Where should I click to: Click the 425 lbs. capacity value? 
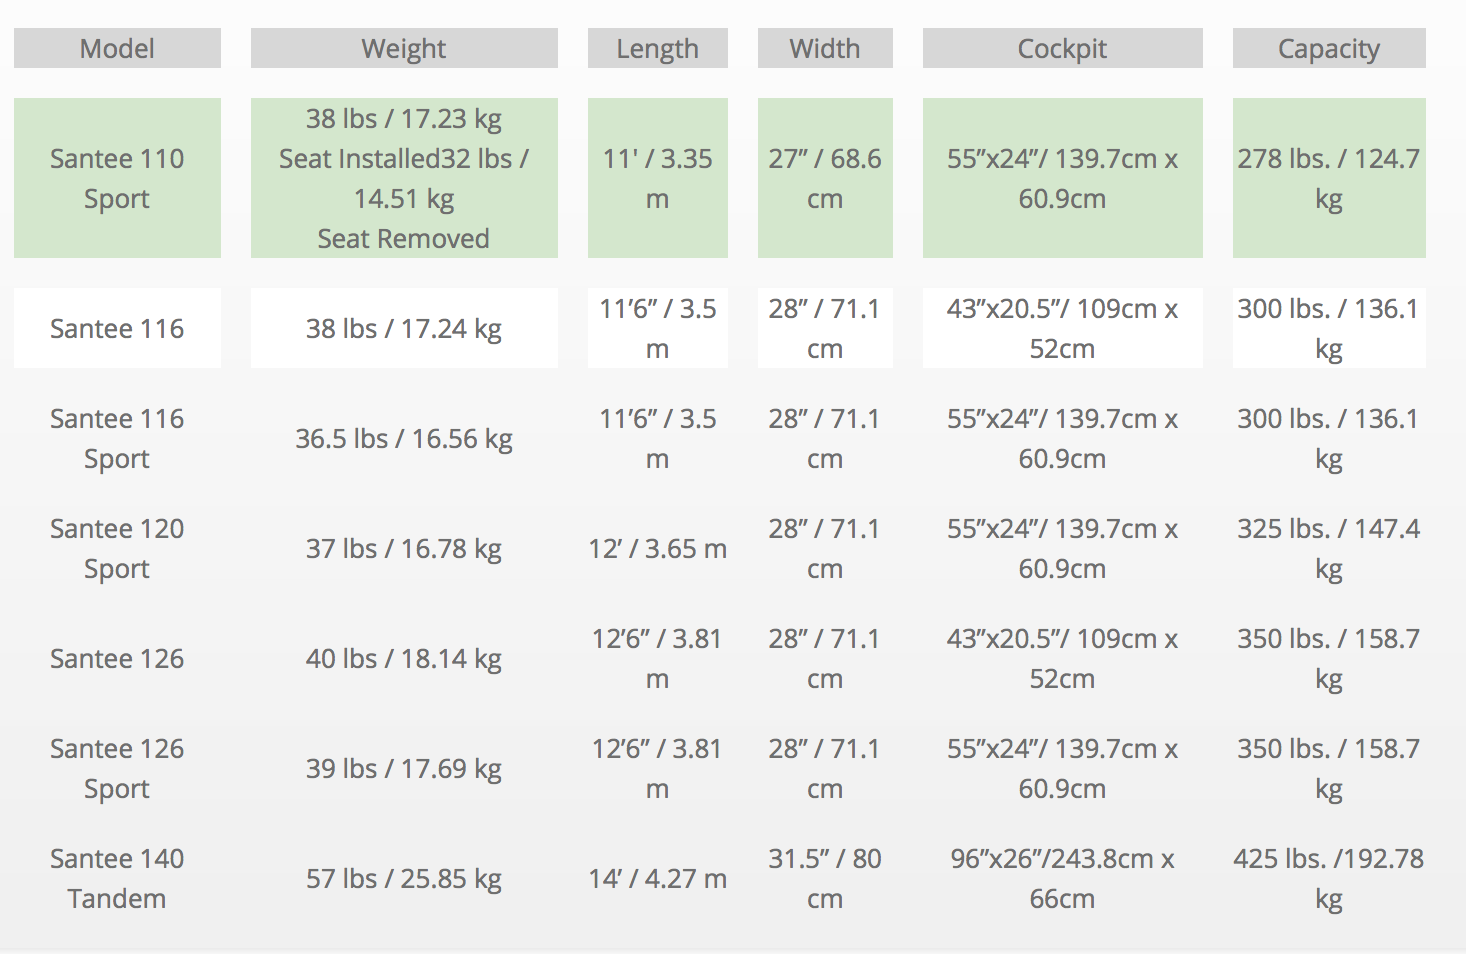point(1329,878)
